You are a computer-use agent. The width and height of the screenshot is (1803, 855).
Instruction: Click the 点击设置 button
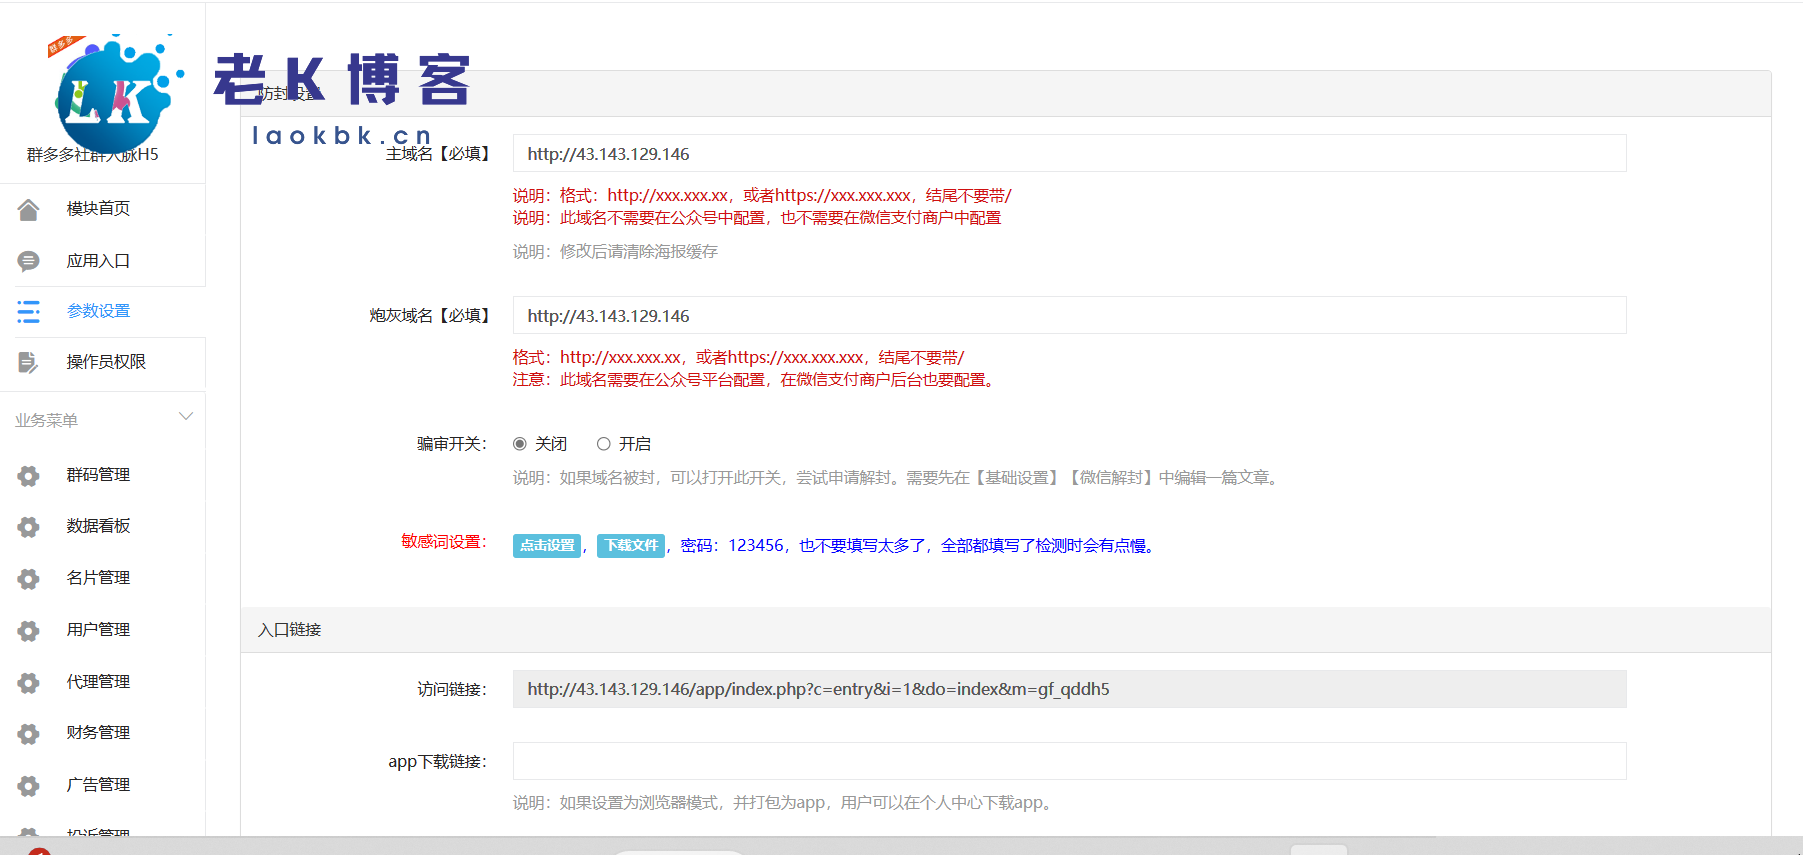click(547, 546)
